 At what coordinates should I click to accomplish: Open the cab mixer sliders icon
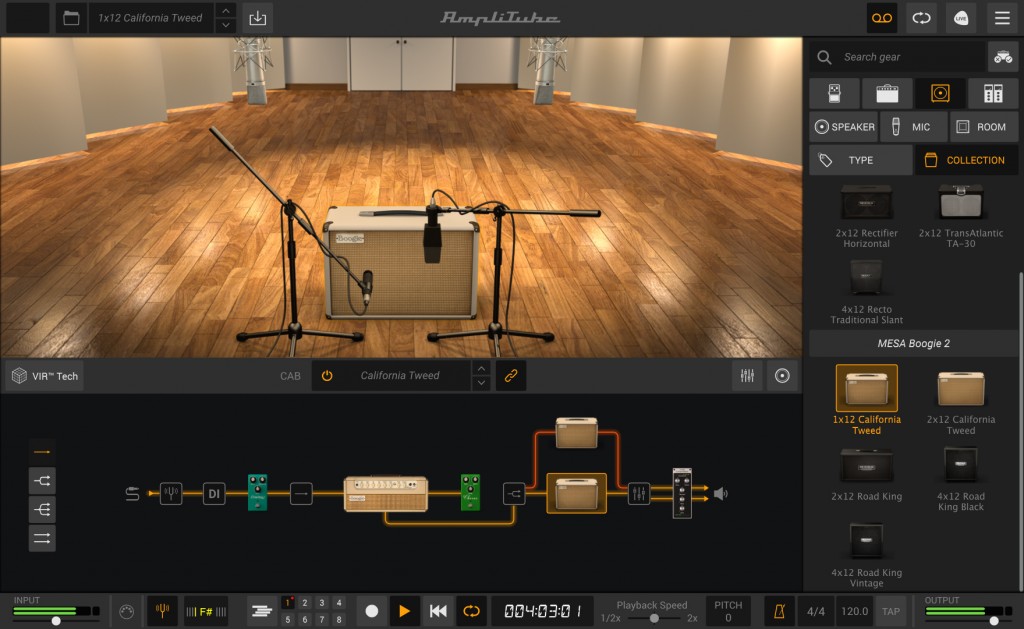[x=747, y=376]
